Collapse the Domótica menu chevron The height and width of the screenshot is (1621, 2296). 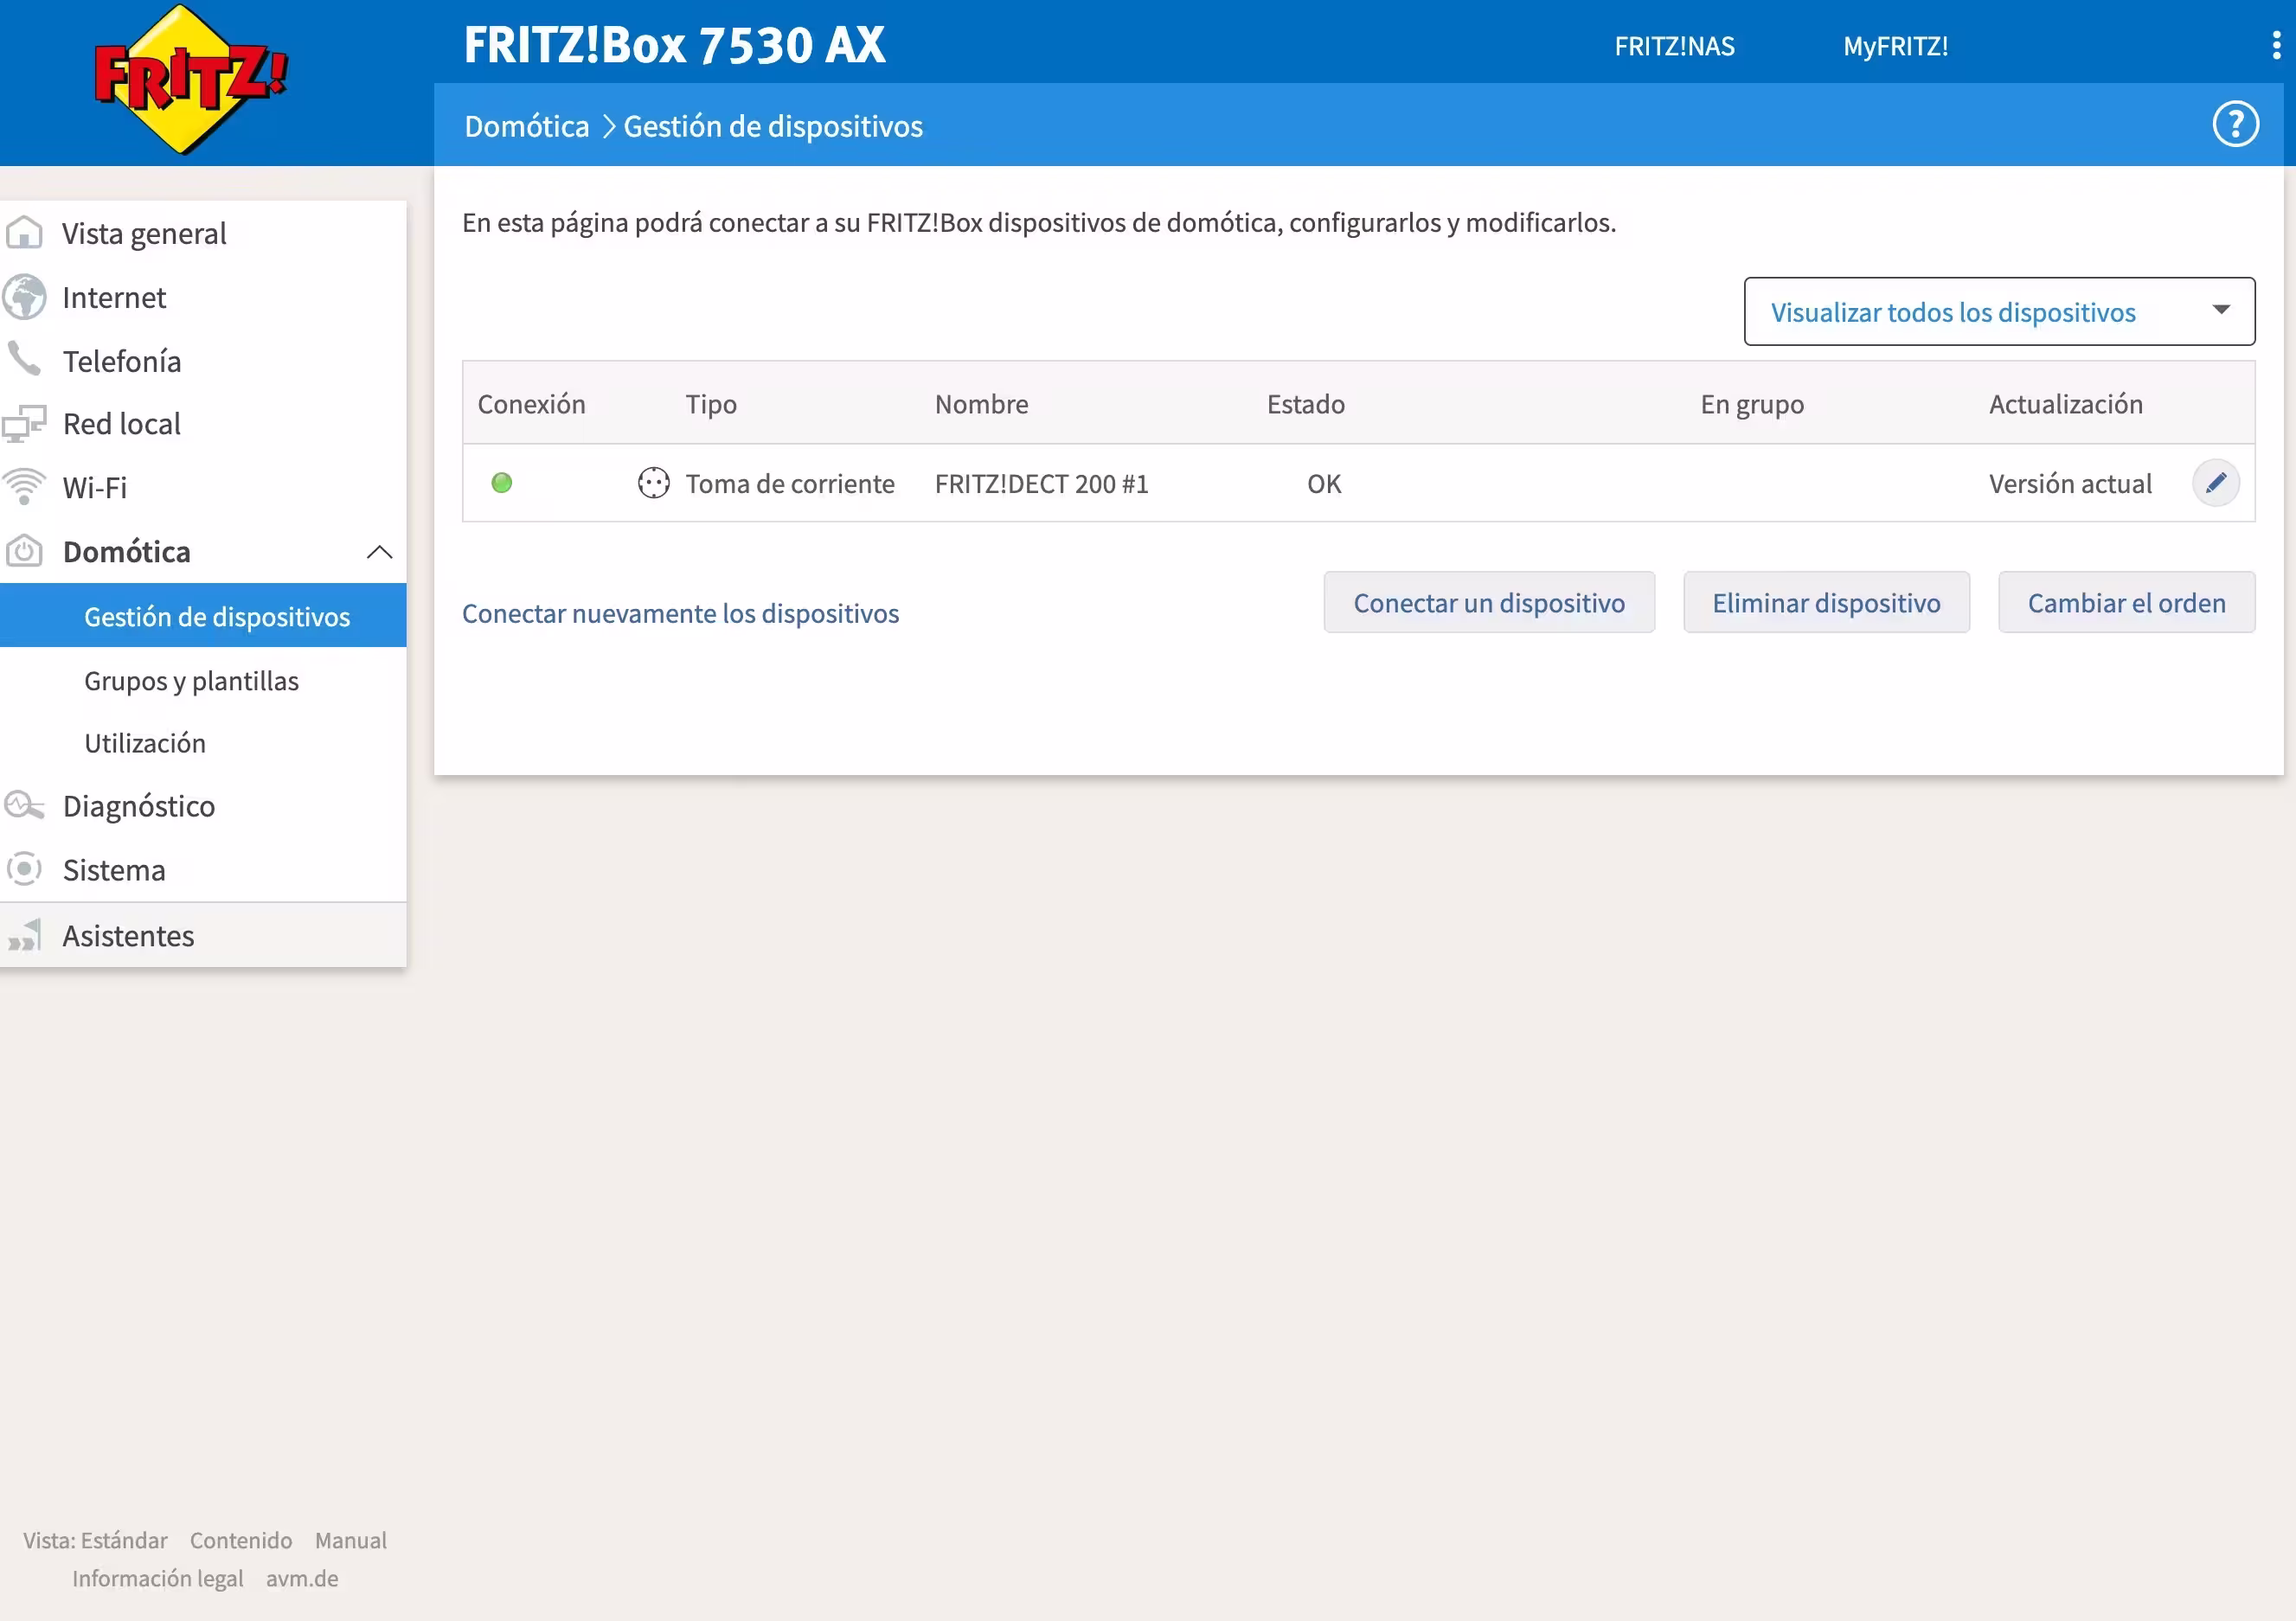[379, 552]
